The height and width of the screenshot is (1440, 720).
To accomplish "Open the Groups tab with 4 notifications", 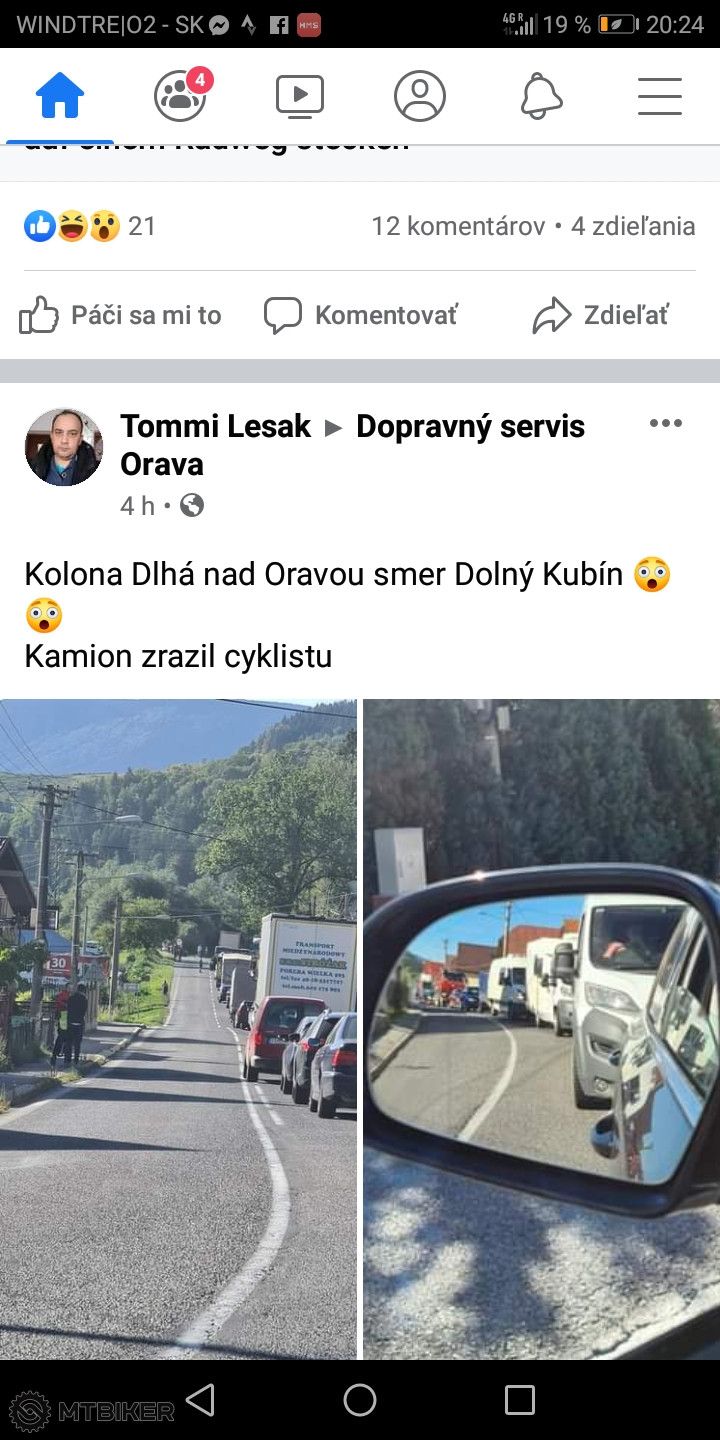I will point(182,95).
